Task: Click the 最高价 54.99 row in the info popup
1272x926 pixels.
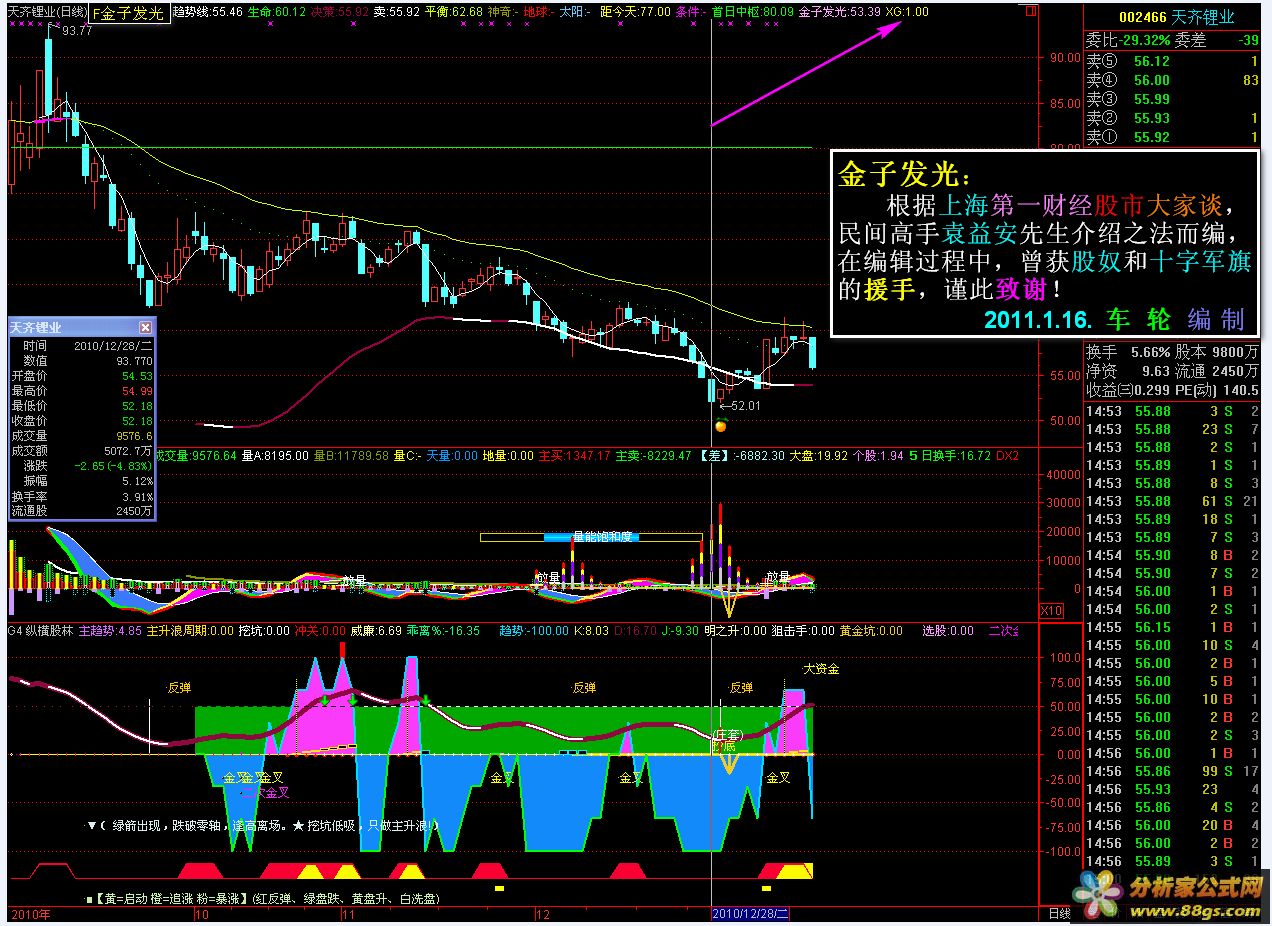Action: (82, 390)
